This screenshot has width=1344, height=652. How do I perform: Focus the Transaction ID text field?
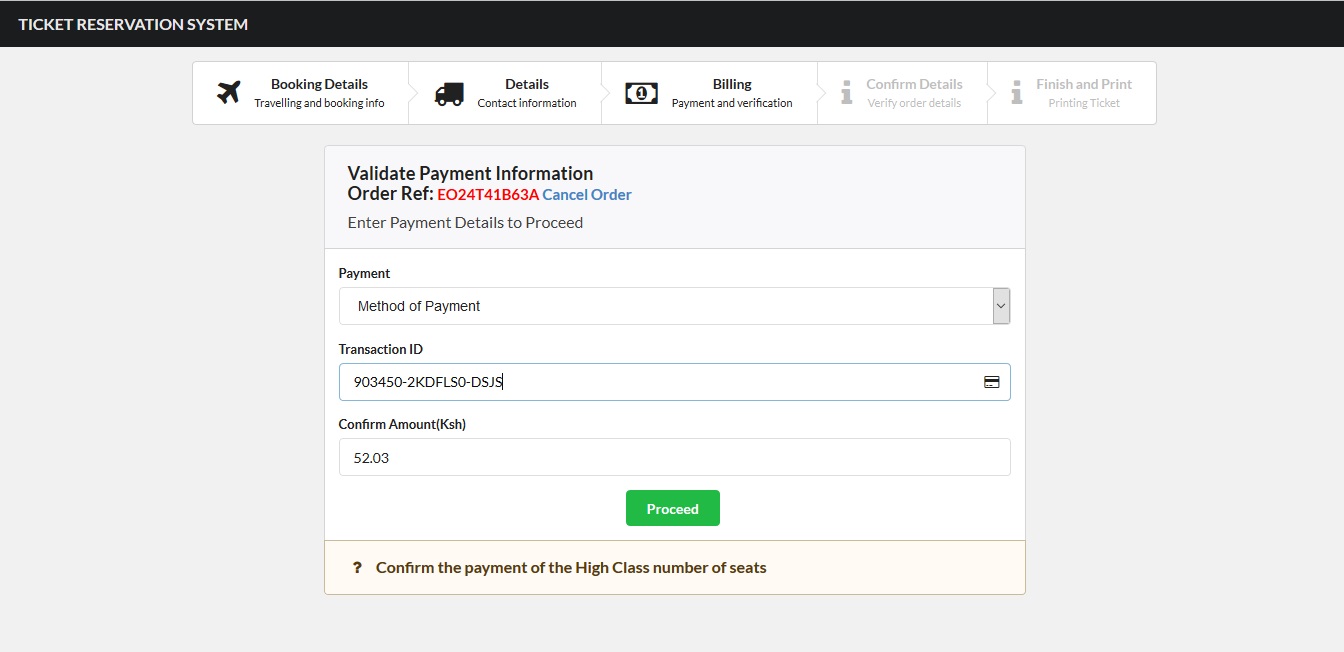660,382
